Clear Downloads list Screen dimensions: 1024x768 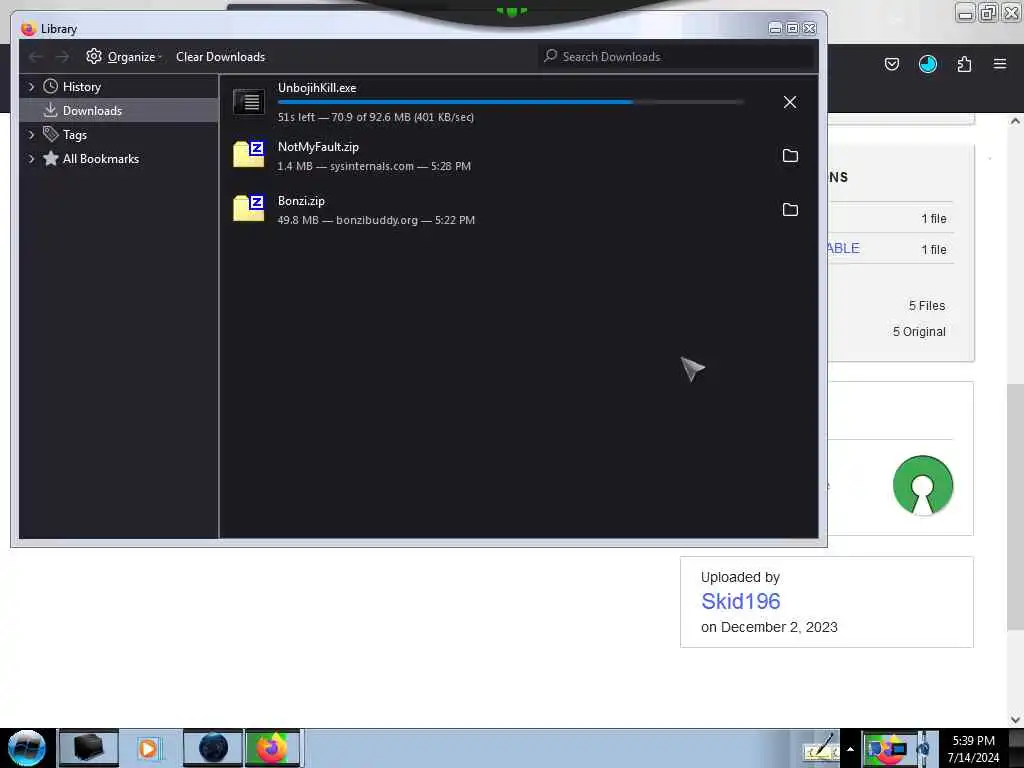pos(220,57)
